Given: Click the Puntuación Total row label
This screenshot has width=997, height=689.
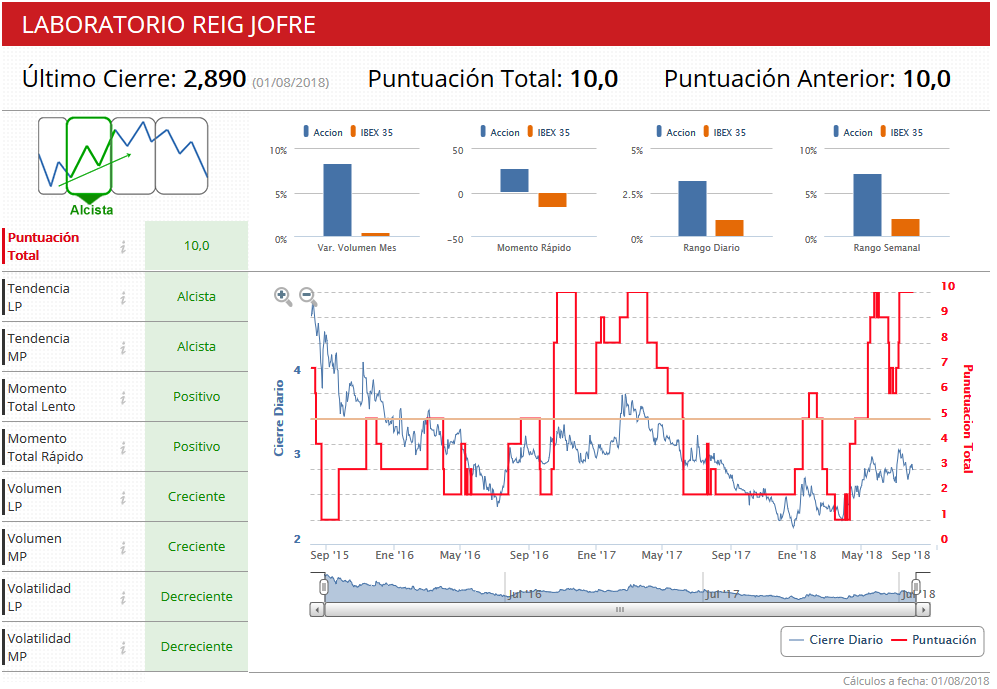Looking at the screenshot, I should (43, 247).
